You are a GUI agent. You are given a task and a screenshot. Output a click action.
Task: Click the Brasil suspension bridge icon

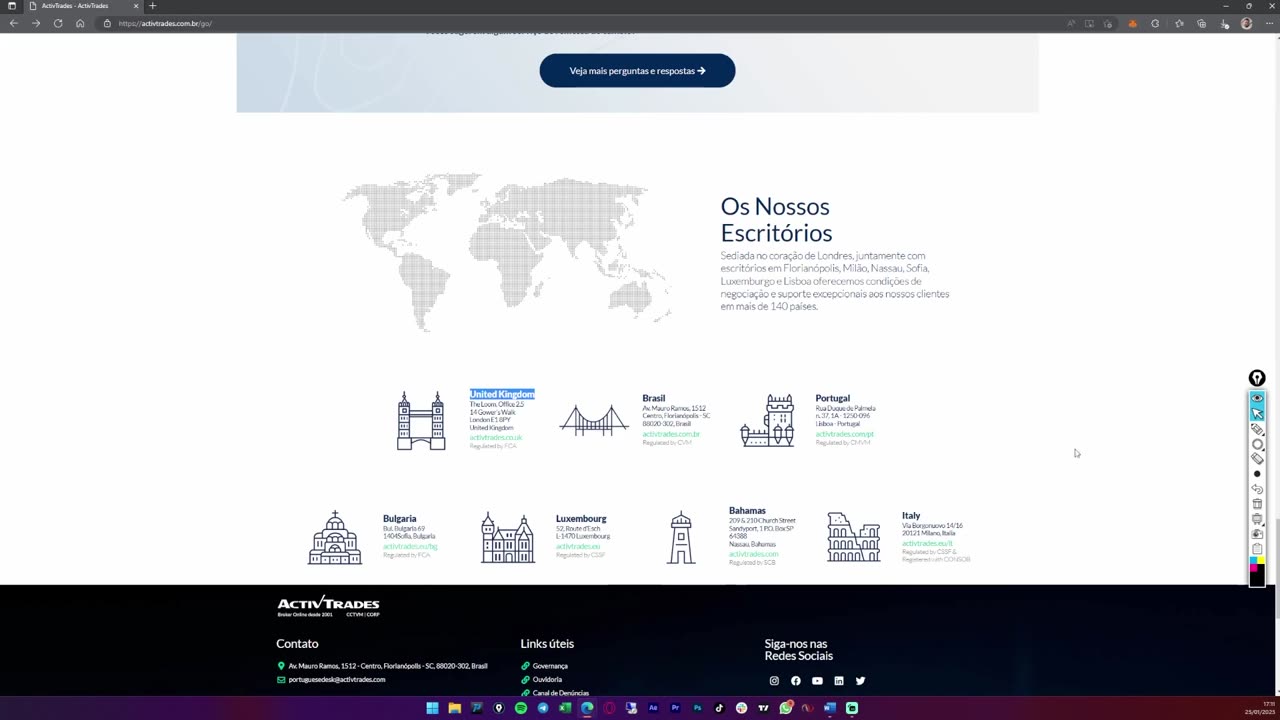[x=594, y=420]
